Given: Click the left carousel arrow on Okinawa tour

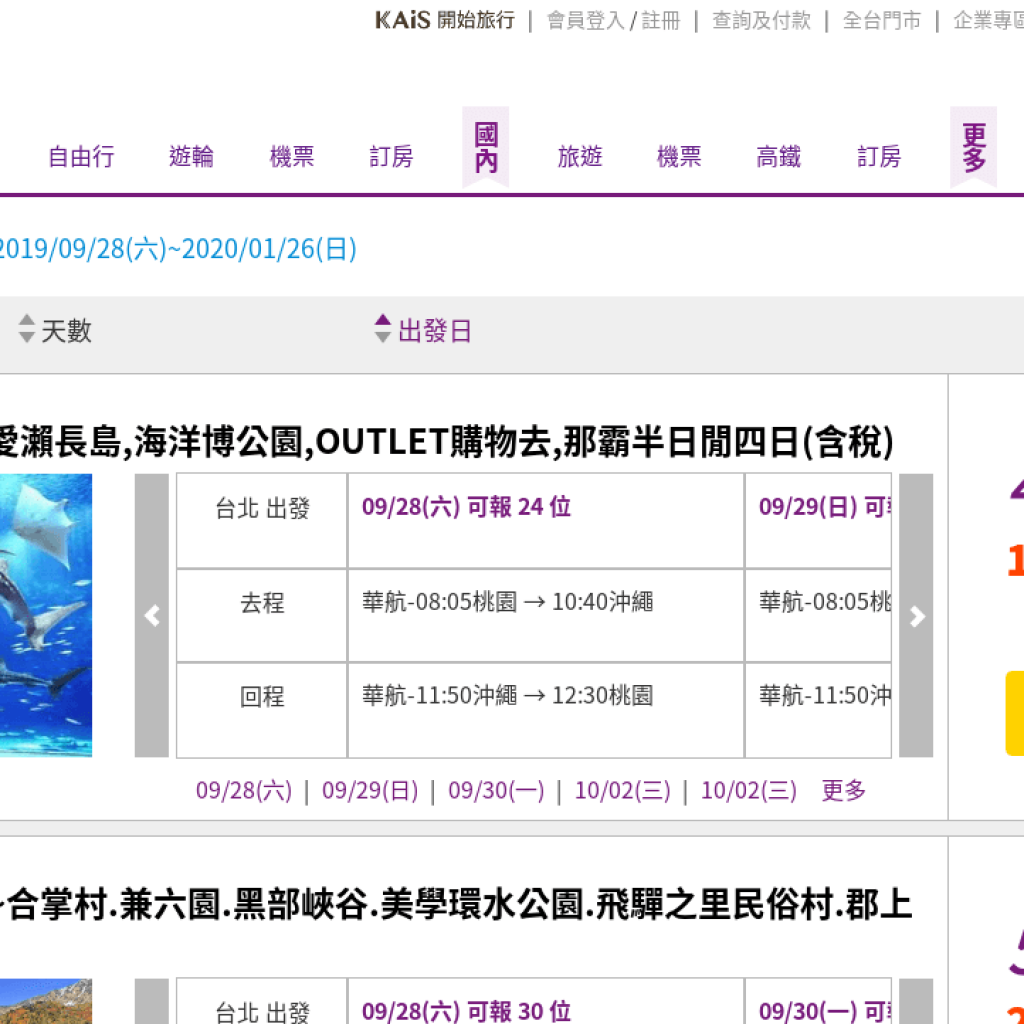Looking at the screenshot, I should pos(151,616).
